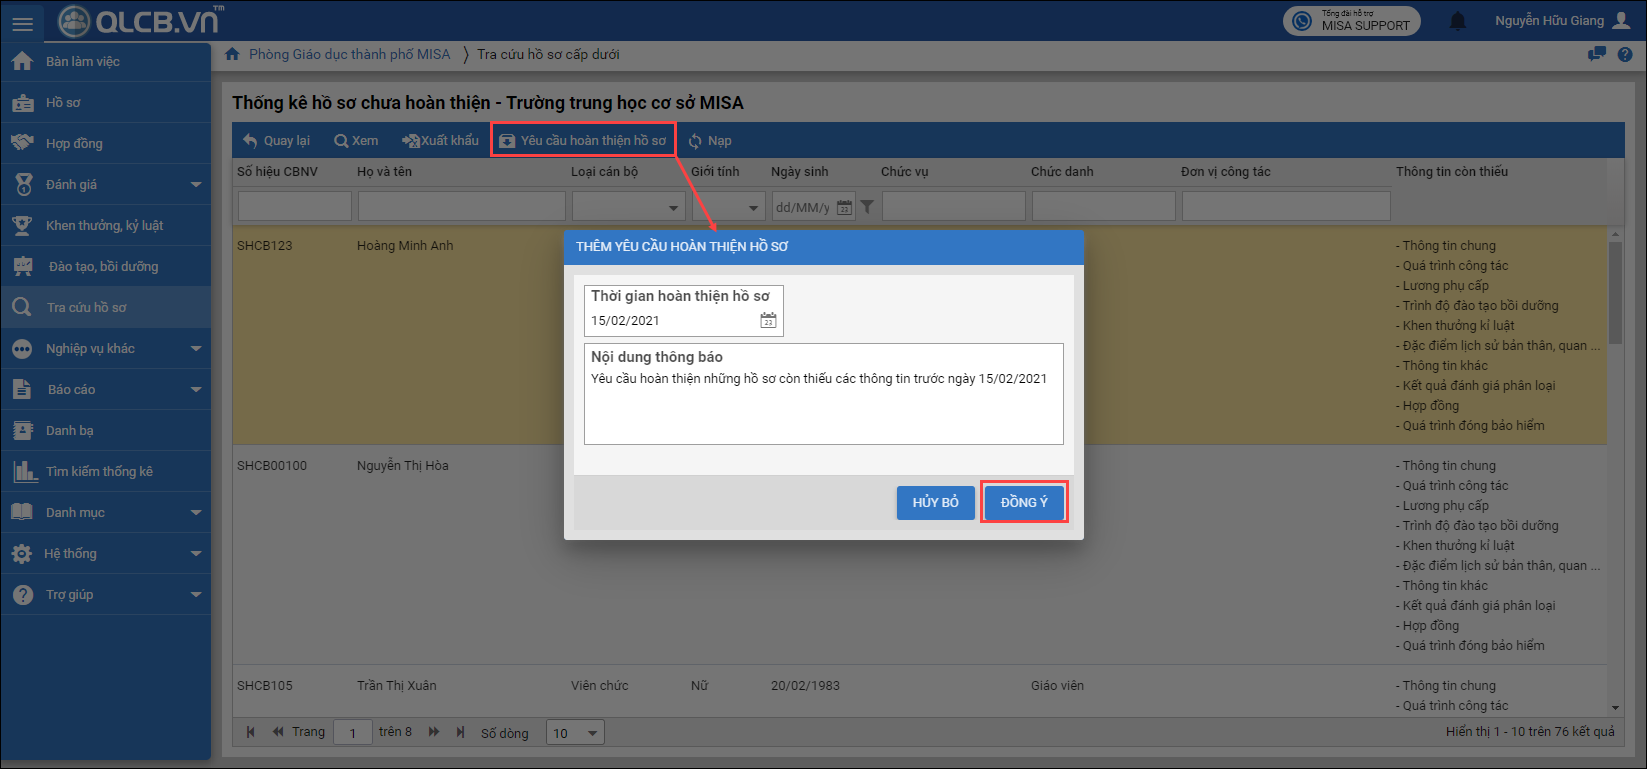Image resolution: width=1647 pixels, height=769 pixels.
Task: Click the Nội dung thông báo text area
Action: pos(823,410)
